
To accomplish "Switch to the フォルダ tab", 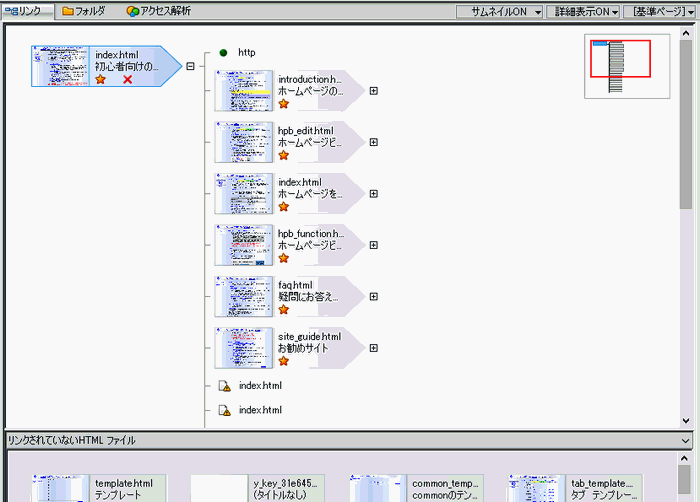I will pos(84,11).
